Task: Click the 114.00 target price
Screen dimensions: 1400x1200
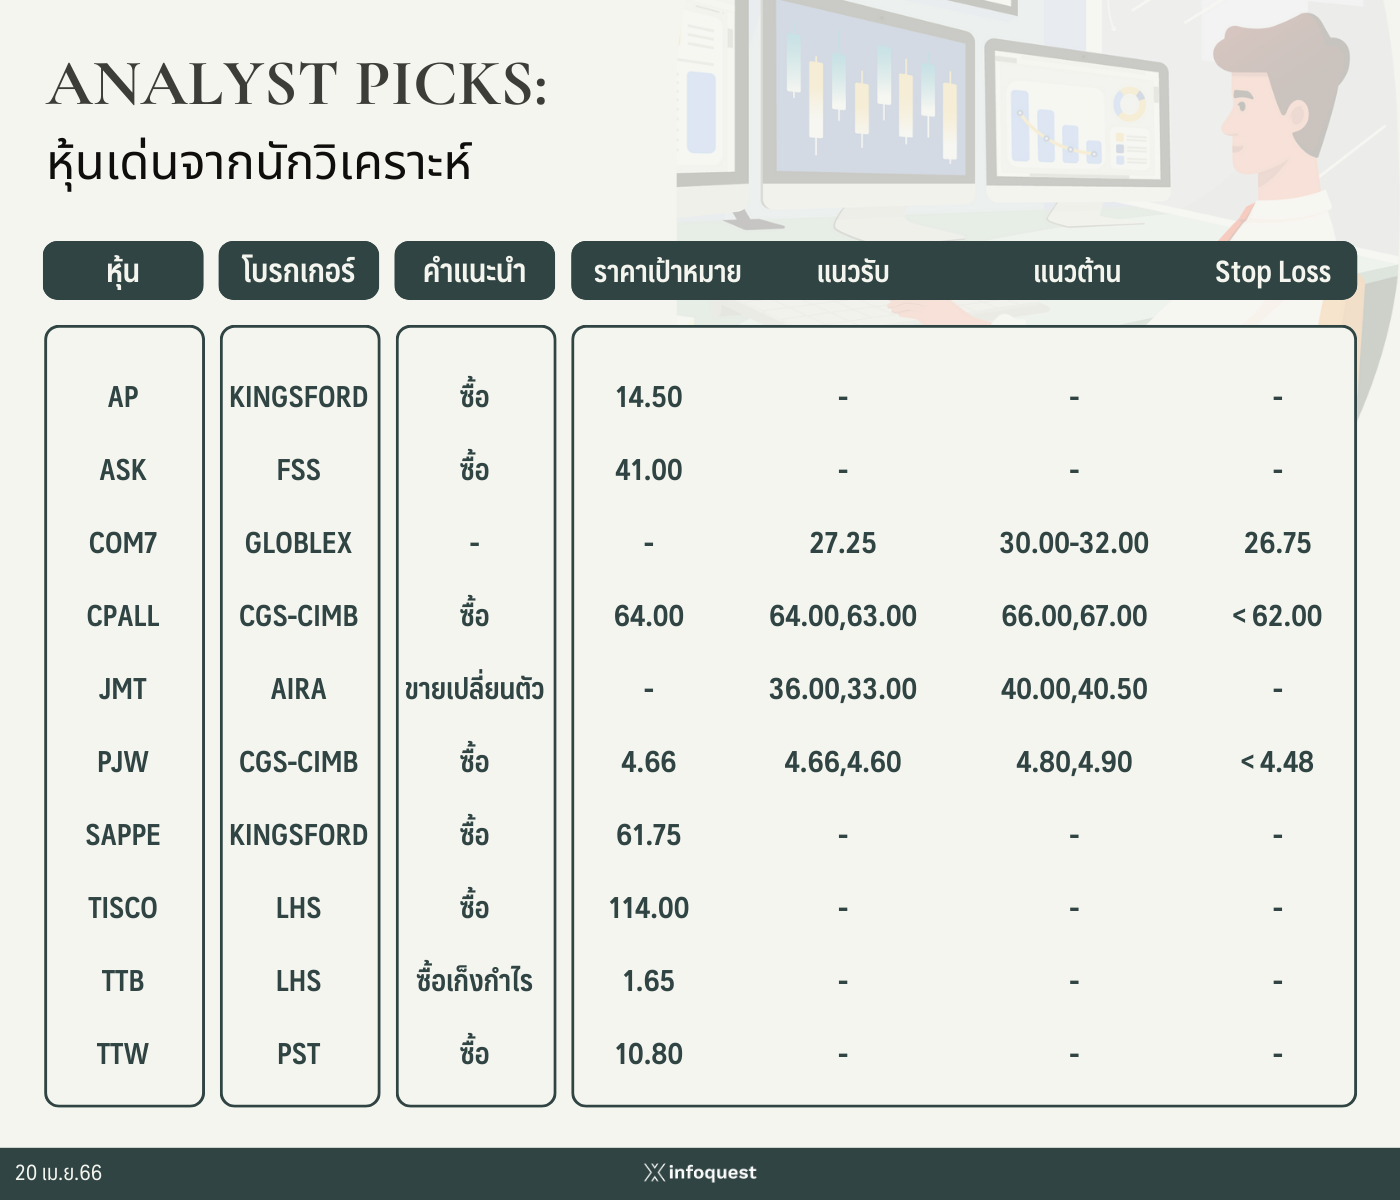Action: click(649, 908)
